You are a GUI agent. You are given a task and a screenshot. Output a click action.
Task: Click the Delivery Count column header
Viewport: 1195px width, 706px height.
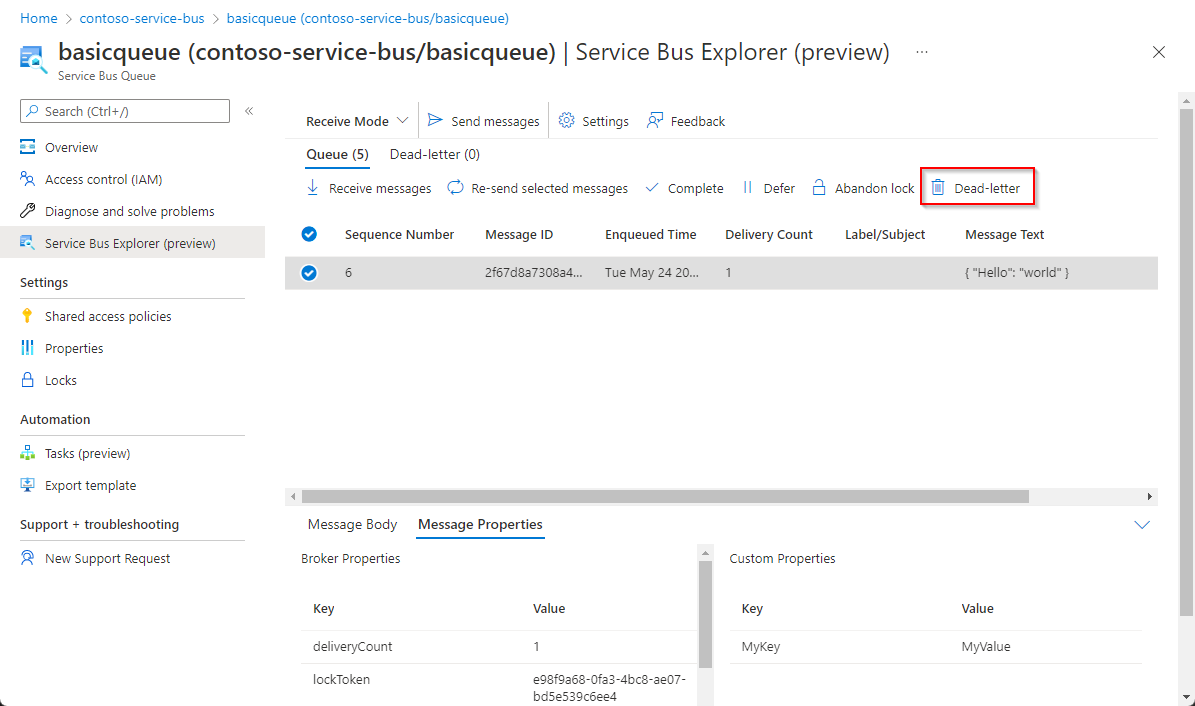click(768, 235)
